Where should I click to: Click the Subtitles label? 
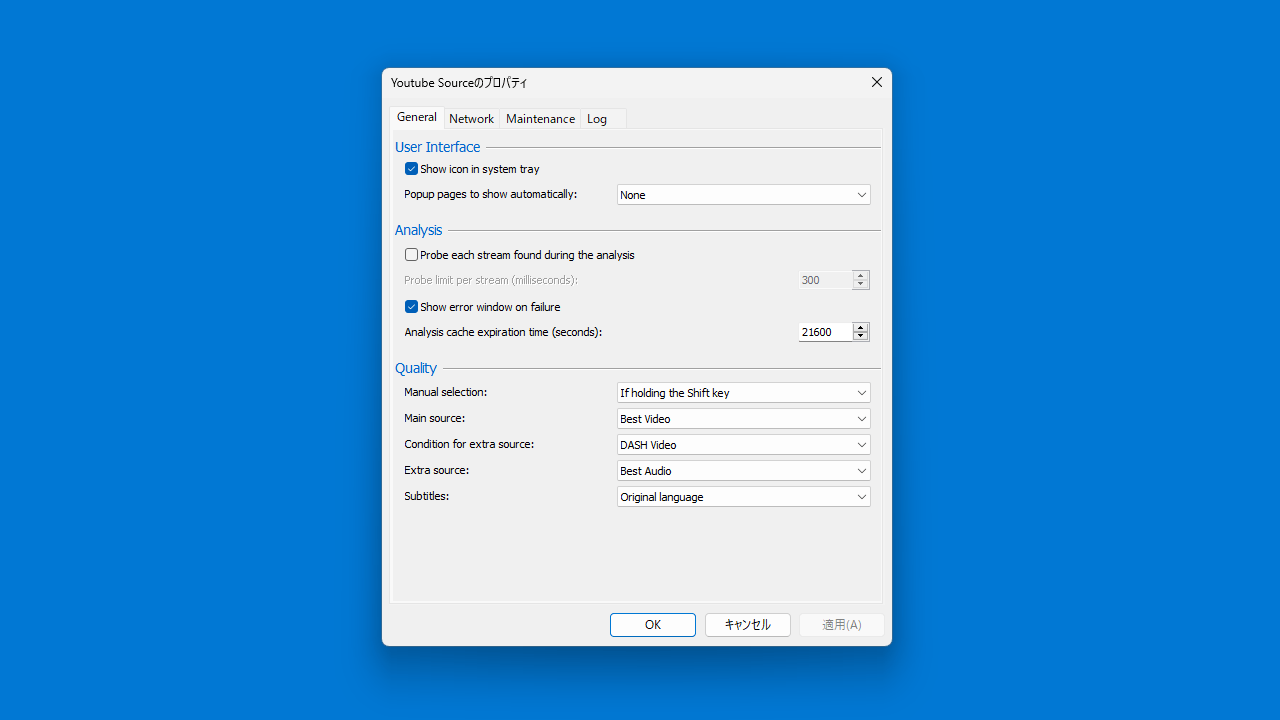(x=427, y=496)
